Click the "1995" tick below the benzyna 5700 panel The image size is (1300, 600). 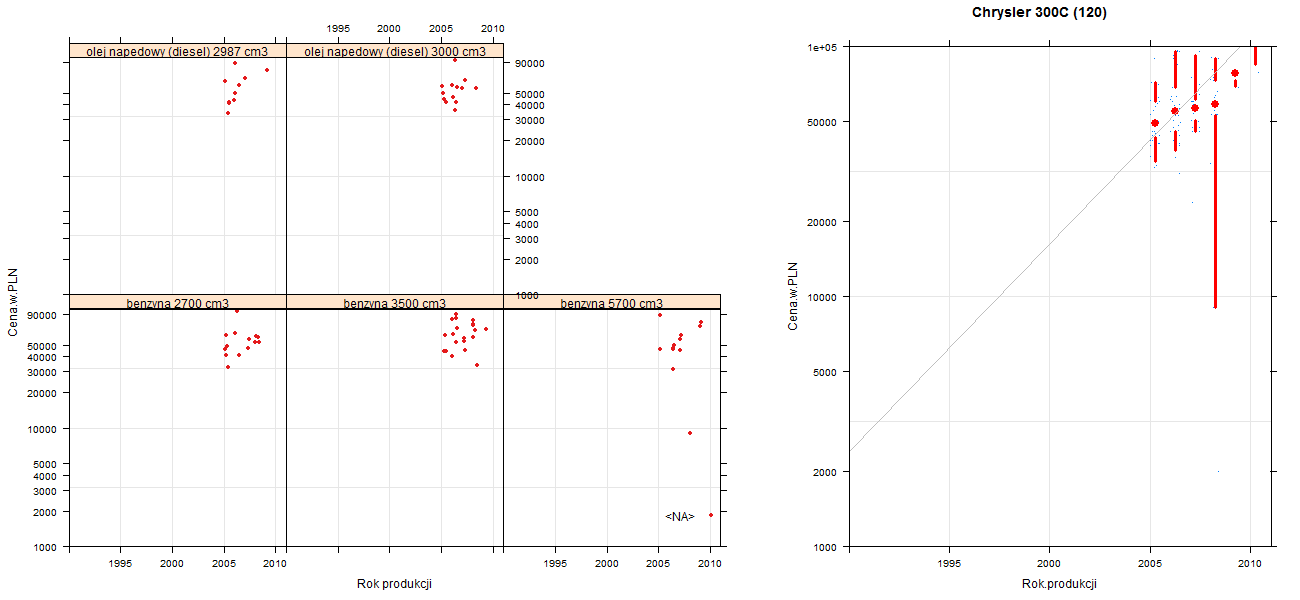(x=555, y=564)
